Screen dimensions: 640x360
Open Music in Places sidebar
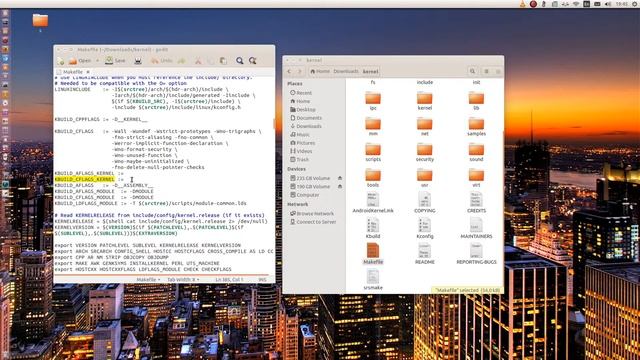pyautogui.click(x=300, y=134)
